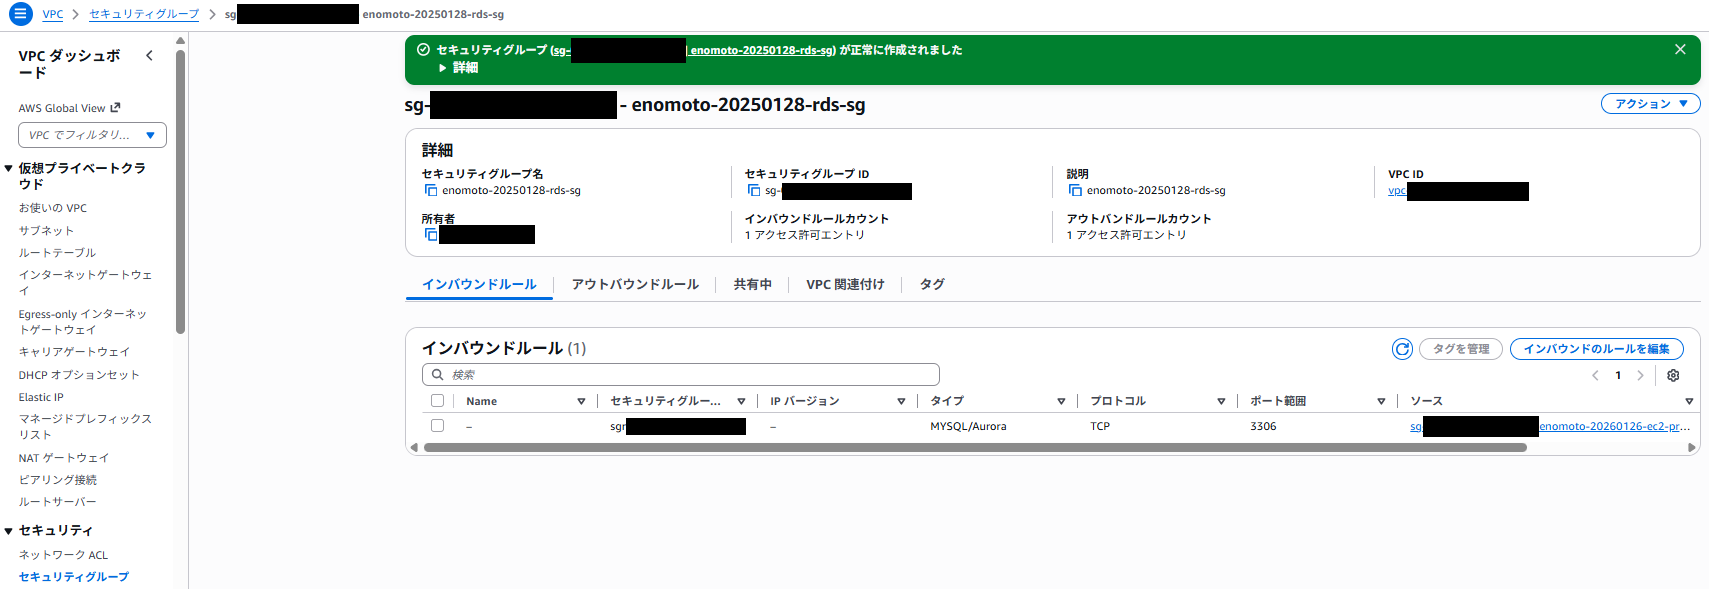Click the inbound rules search field
This screenshot has height=594, width=1709.
[680, 375]
